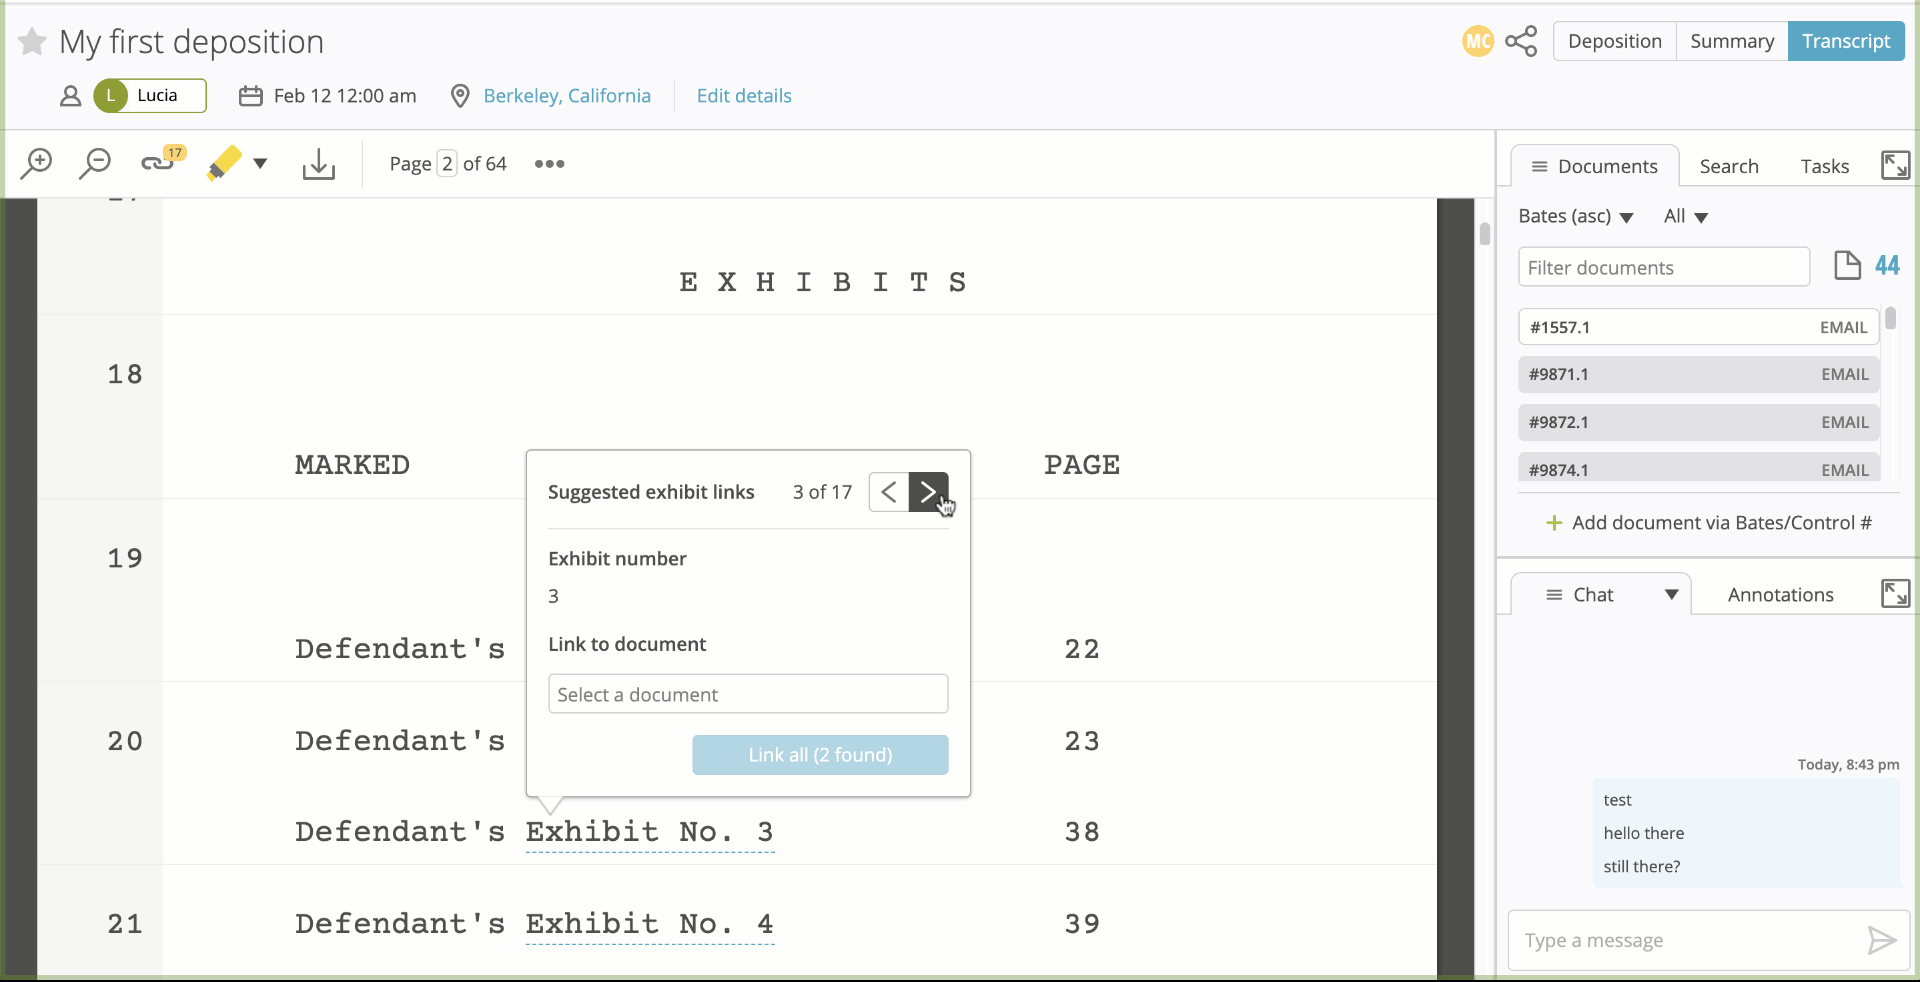Click the location pin icon
This screenshot has width=1920, height=982.
(460, 96)
